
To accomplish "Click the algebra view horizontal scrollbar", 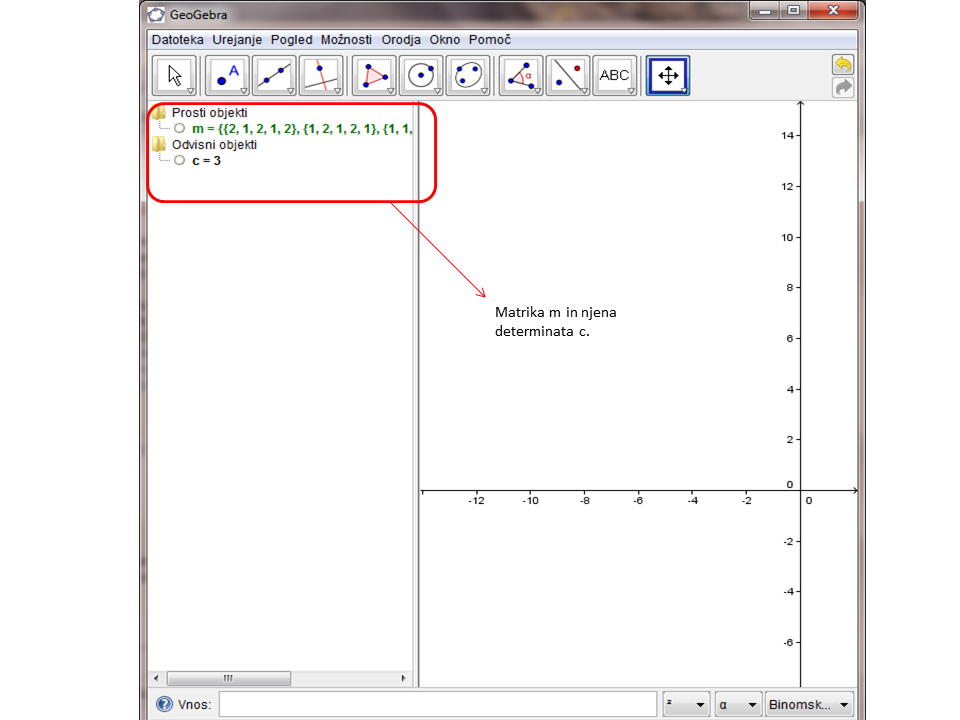I will (x=229, y=678).
